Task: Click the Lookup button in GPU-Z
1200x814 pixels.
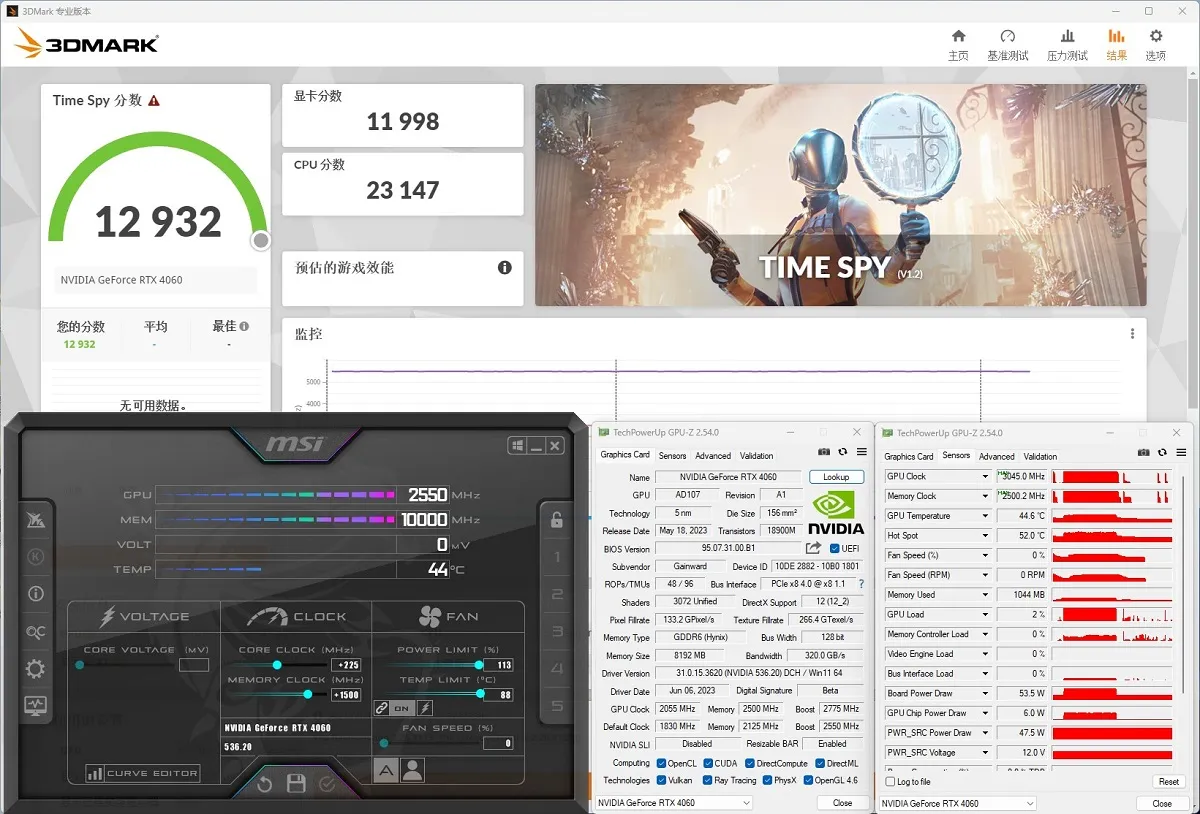Action: 836,477
